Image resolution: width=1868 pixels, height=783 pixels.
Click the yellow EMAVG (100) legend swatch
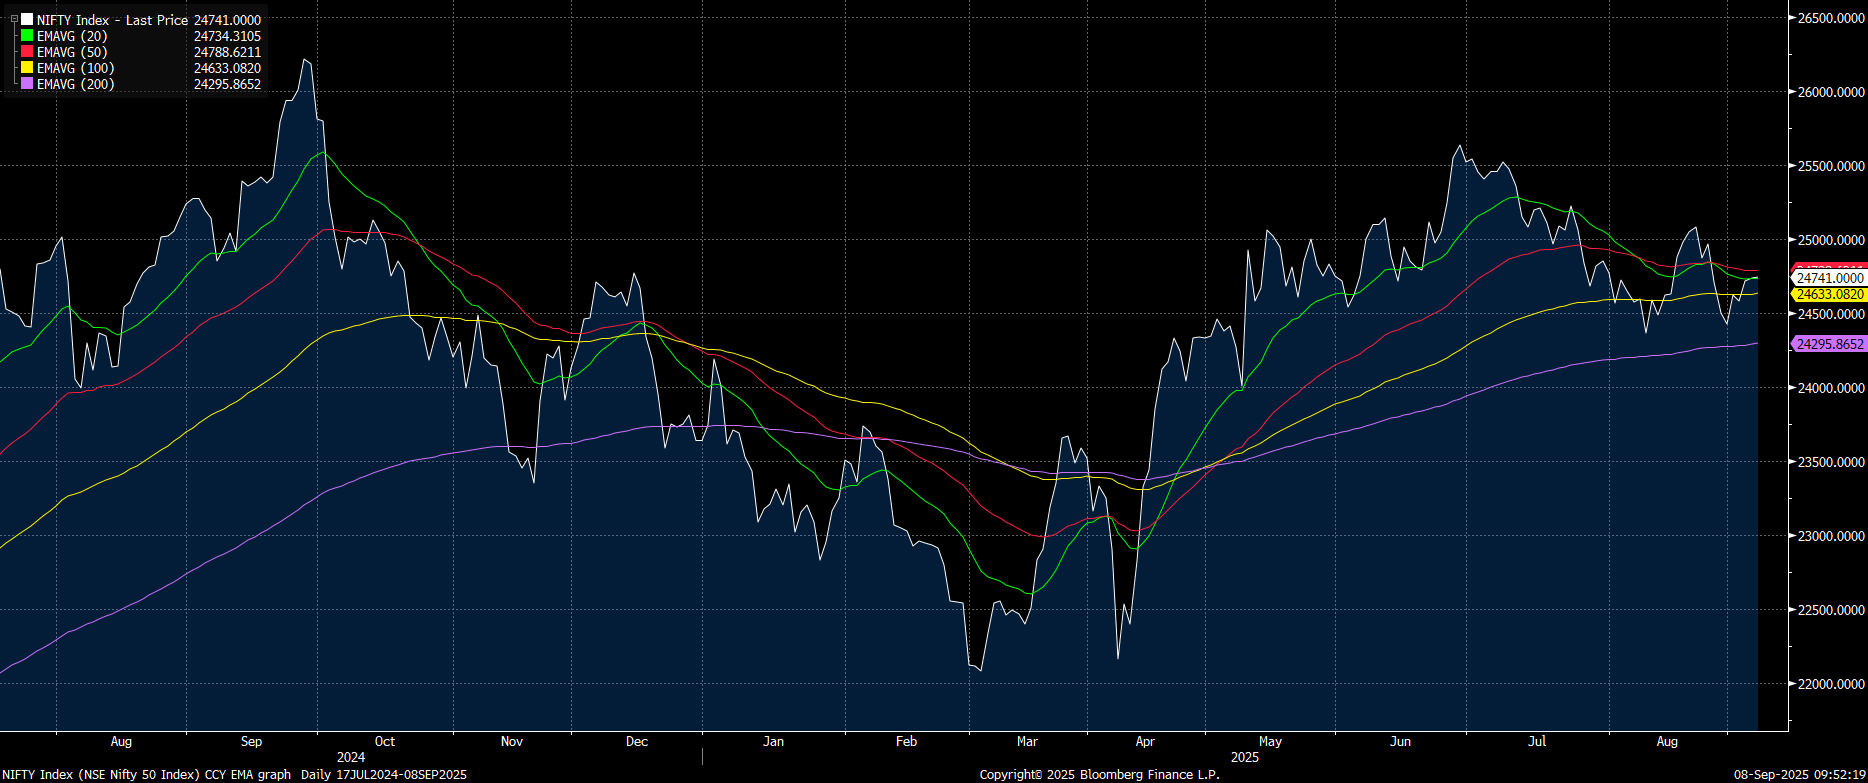pos(27,68)
